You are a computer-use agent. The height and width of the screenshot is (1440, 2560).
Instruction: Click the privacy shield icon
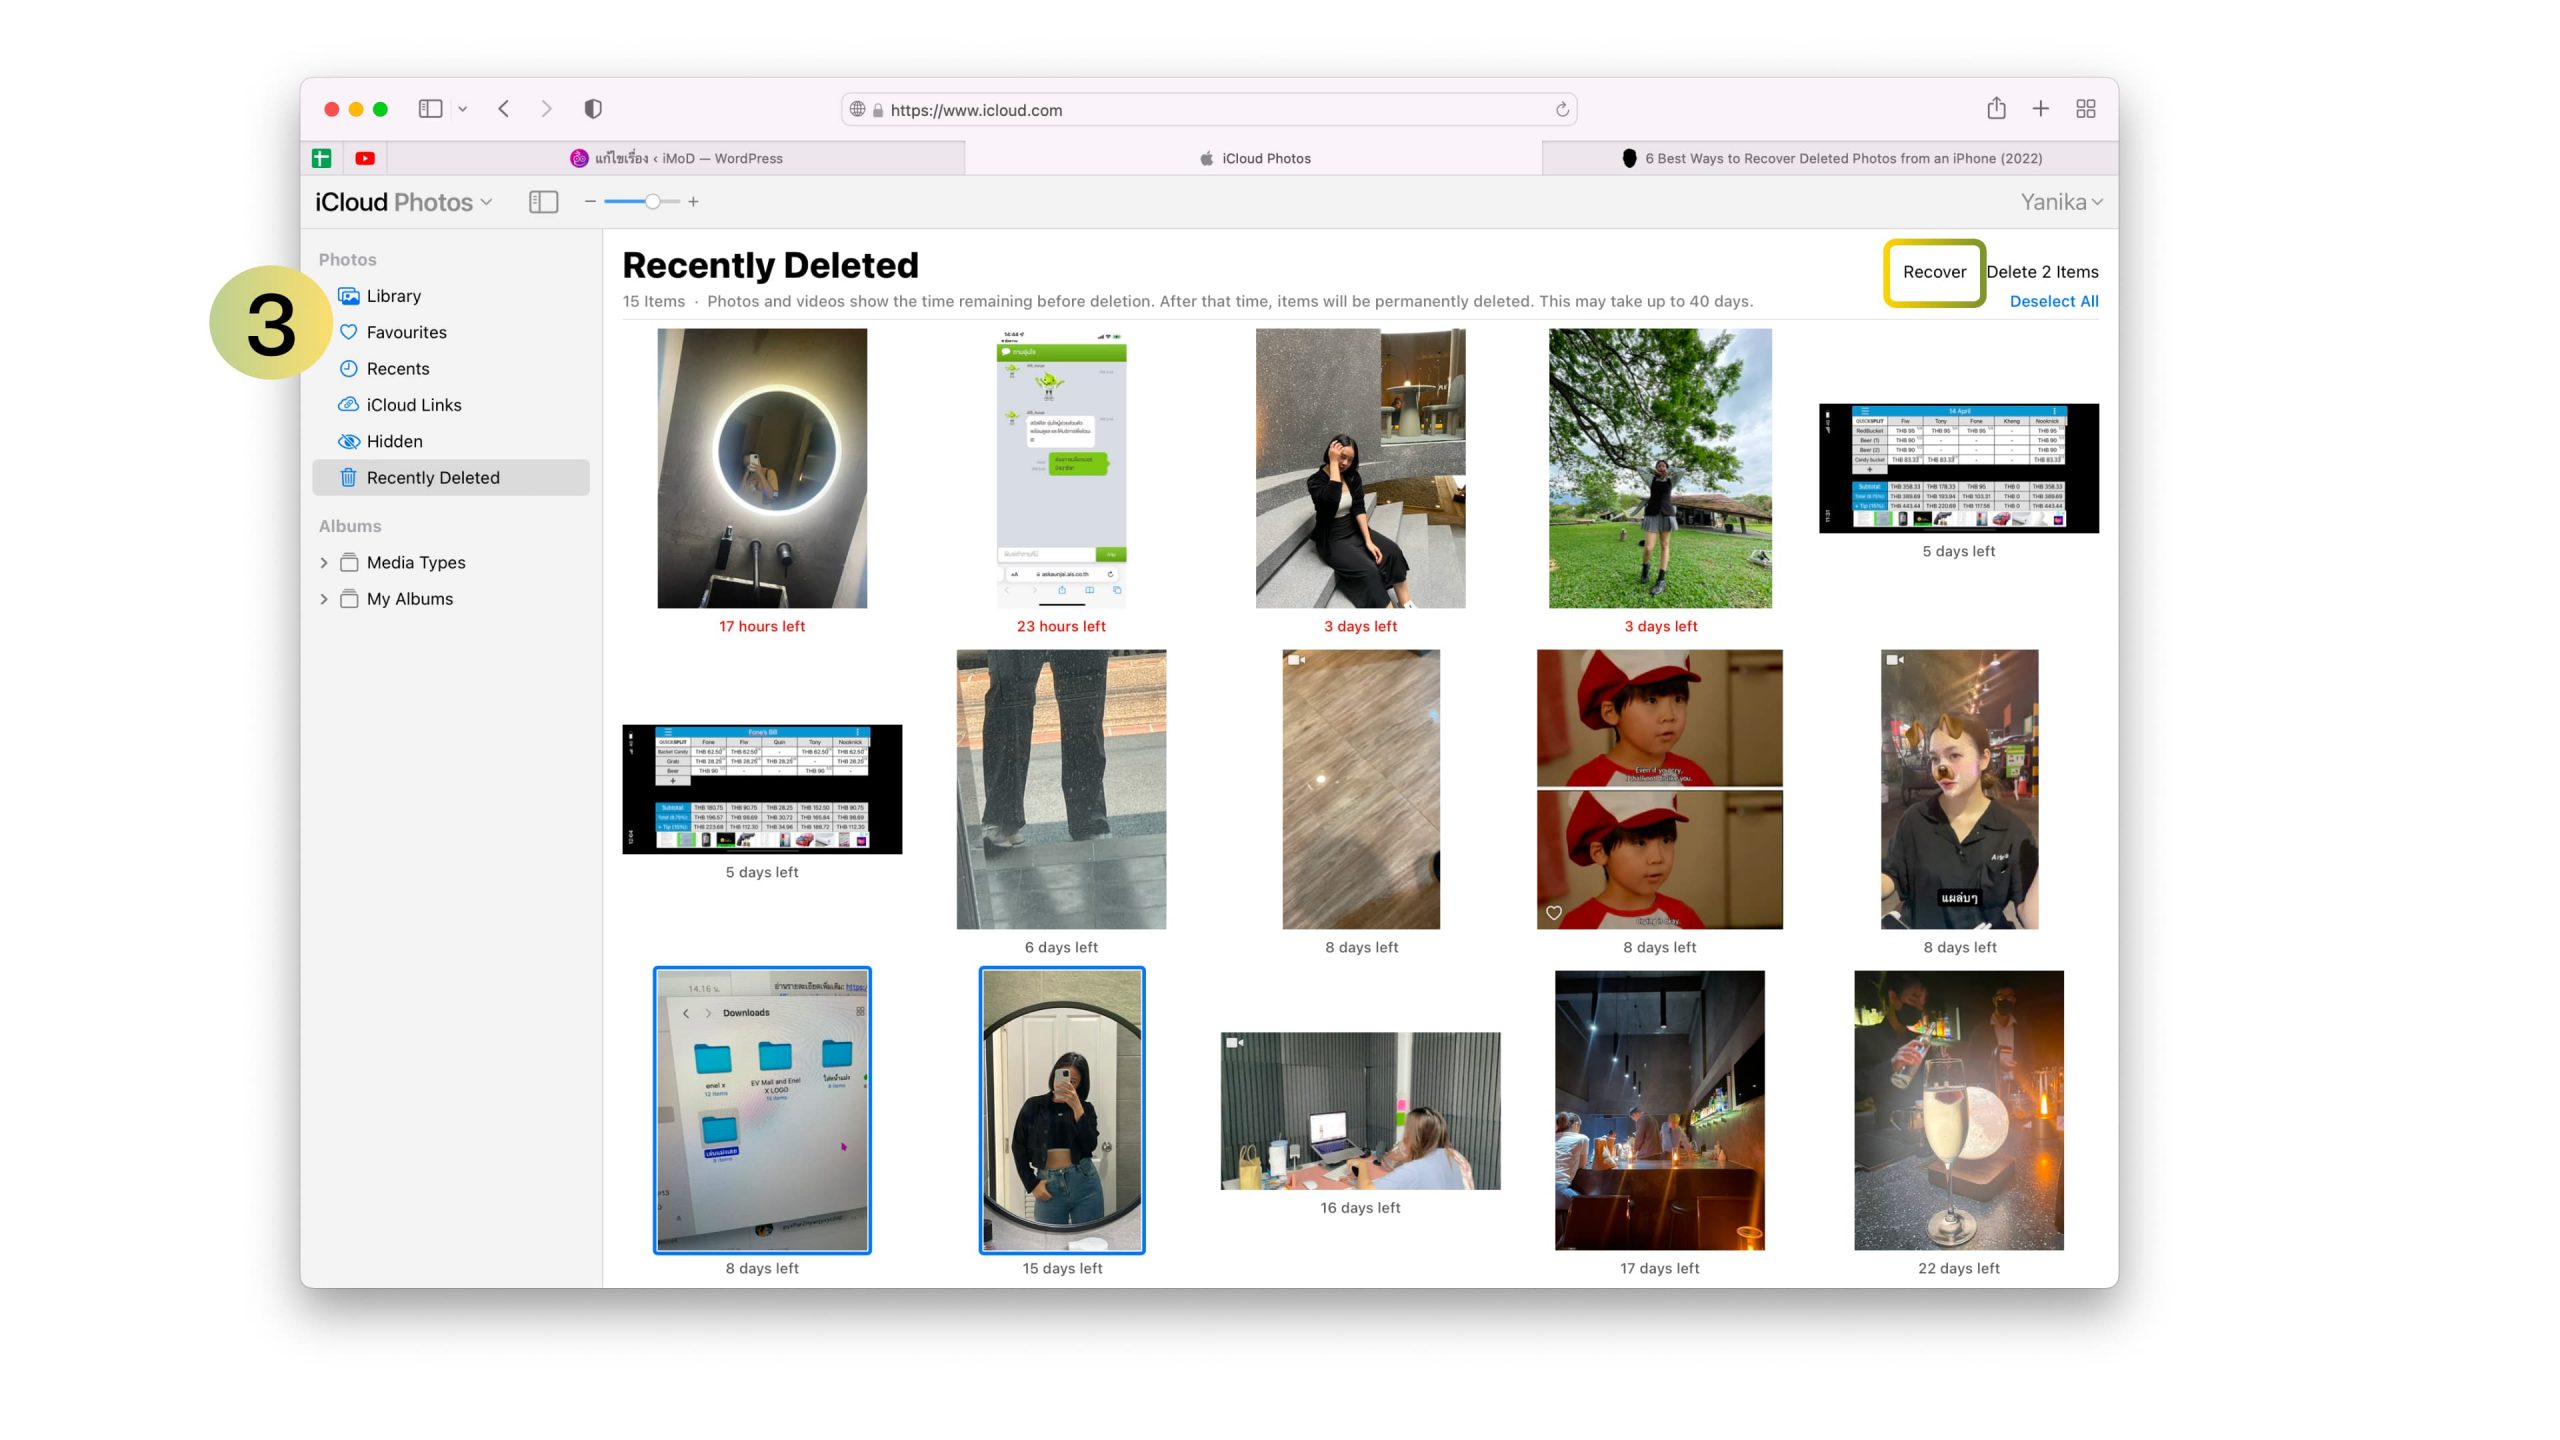coord(593,108)
